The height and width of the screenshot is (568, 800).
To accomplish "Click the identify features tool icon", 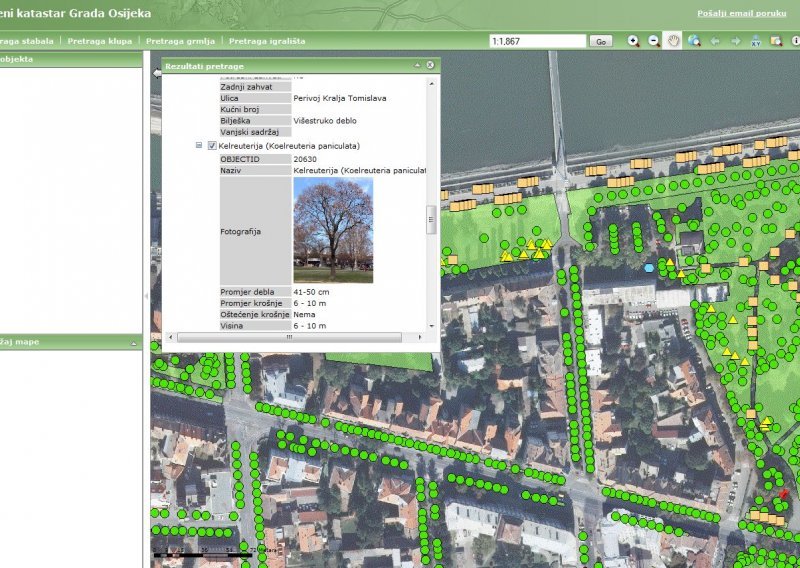I will (x=776, y=41).
